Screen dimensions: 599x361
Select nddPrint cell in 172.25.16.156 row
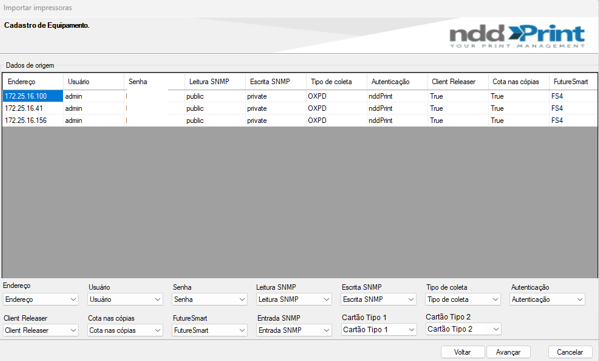pos(397,120)
